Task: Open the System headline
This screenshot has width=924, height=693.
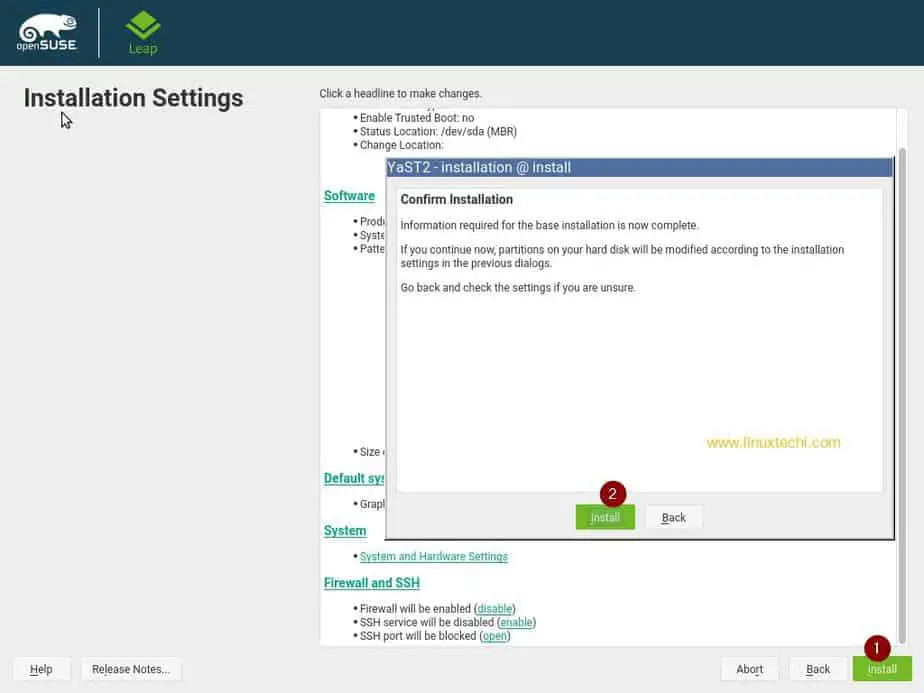Action: point(345,530)
